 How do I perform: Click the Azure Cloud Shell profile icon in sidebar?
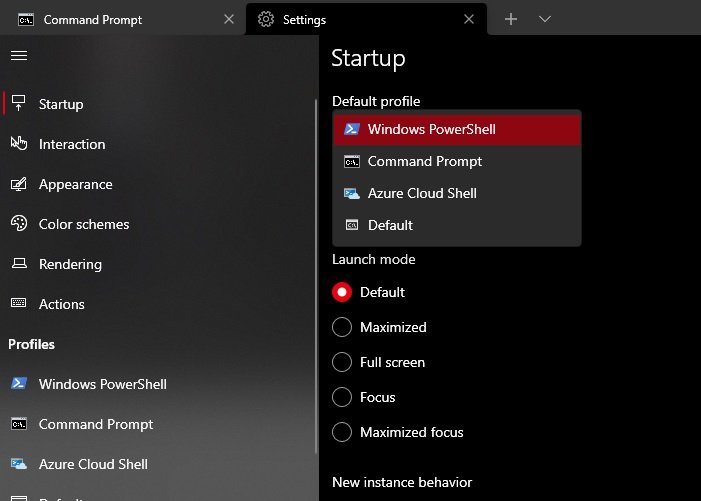(18, 464)
